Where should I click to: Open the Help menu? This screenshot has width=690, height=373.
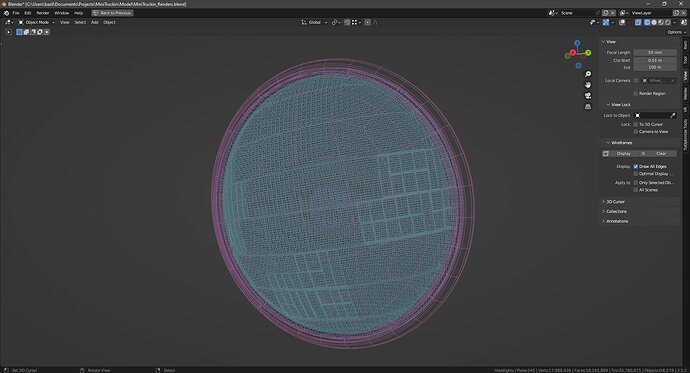78,13
